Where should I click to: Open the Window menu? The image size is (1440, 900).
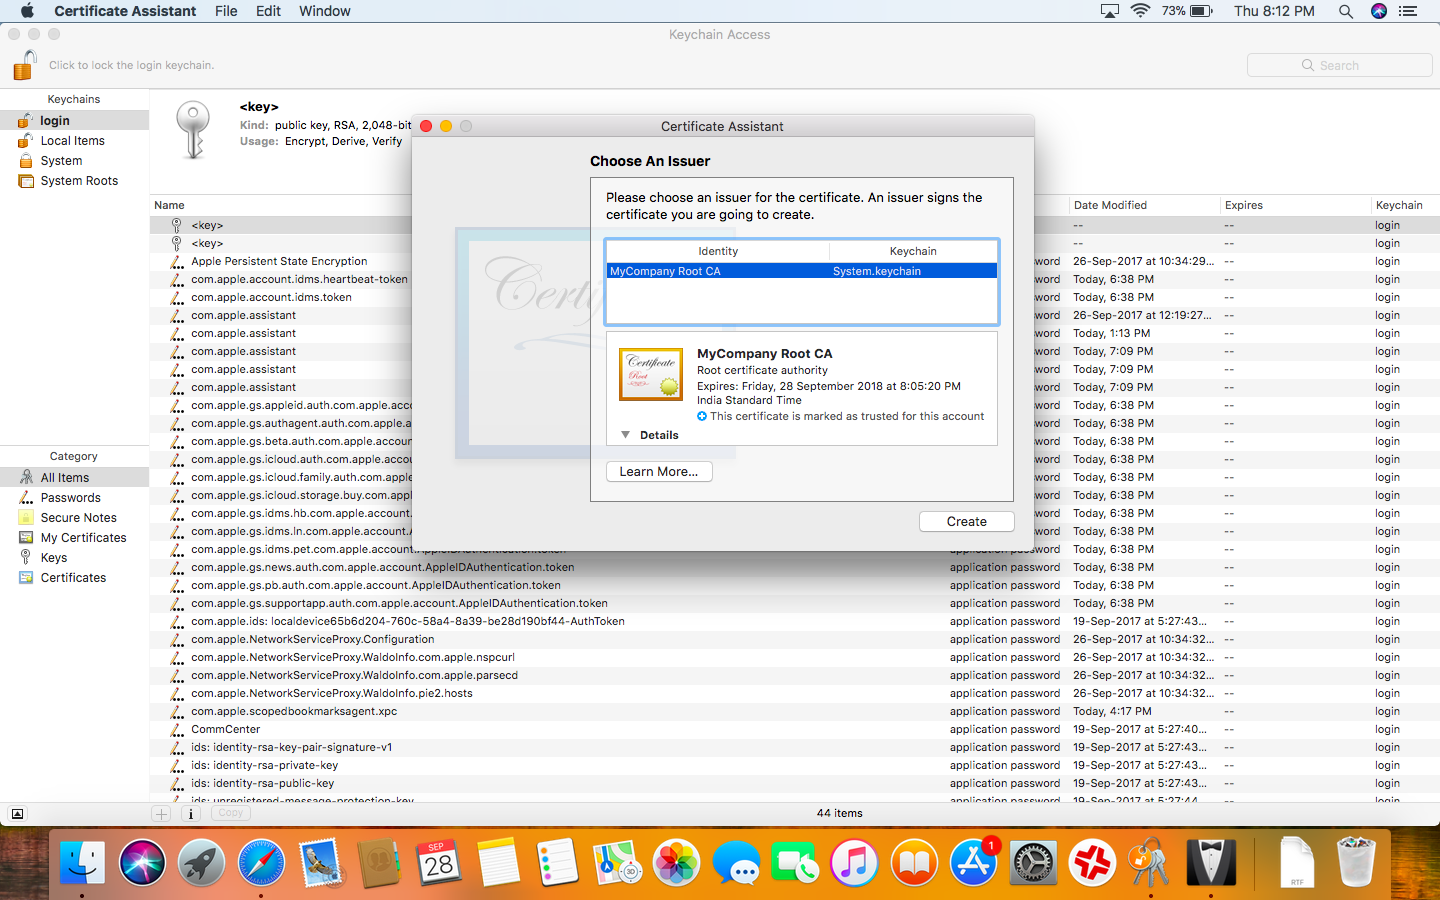tap(324, 11)
